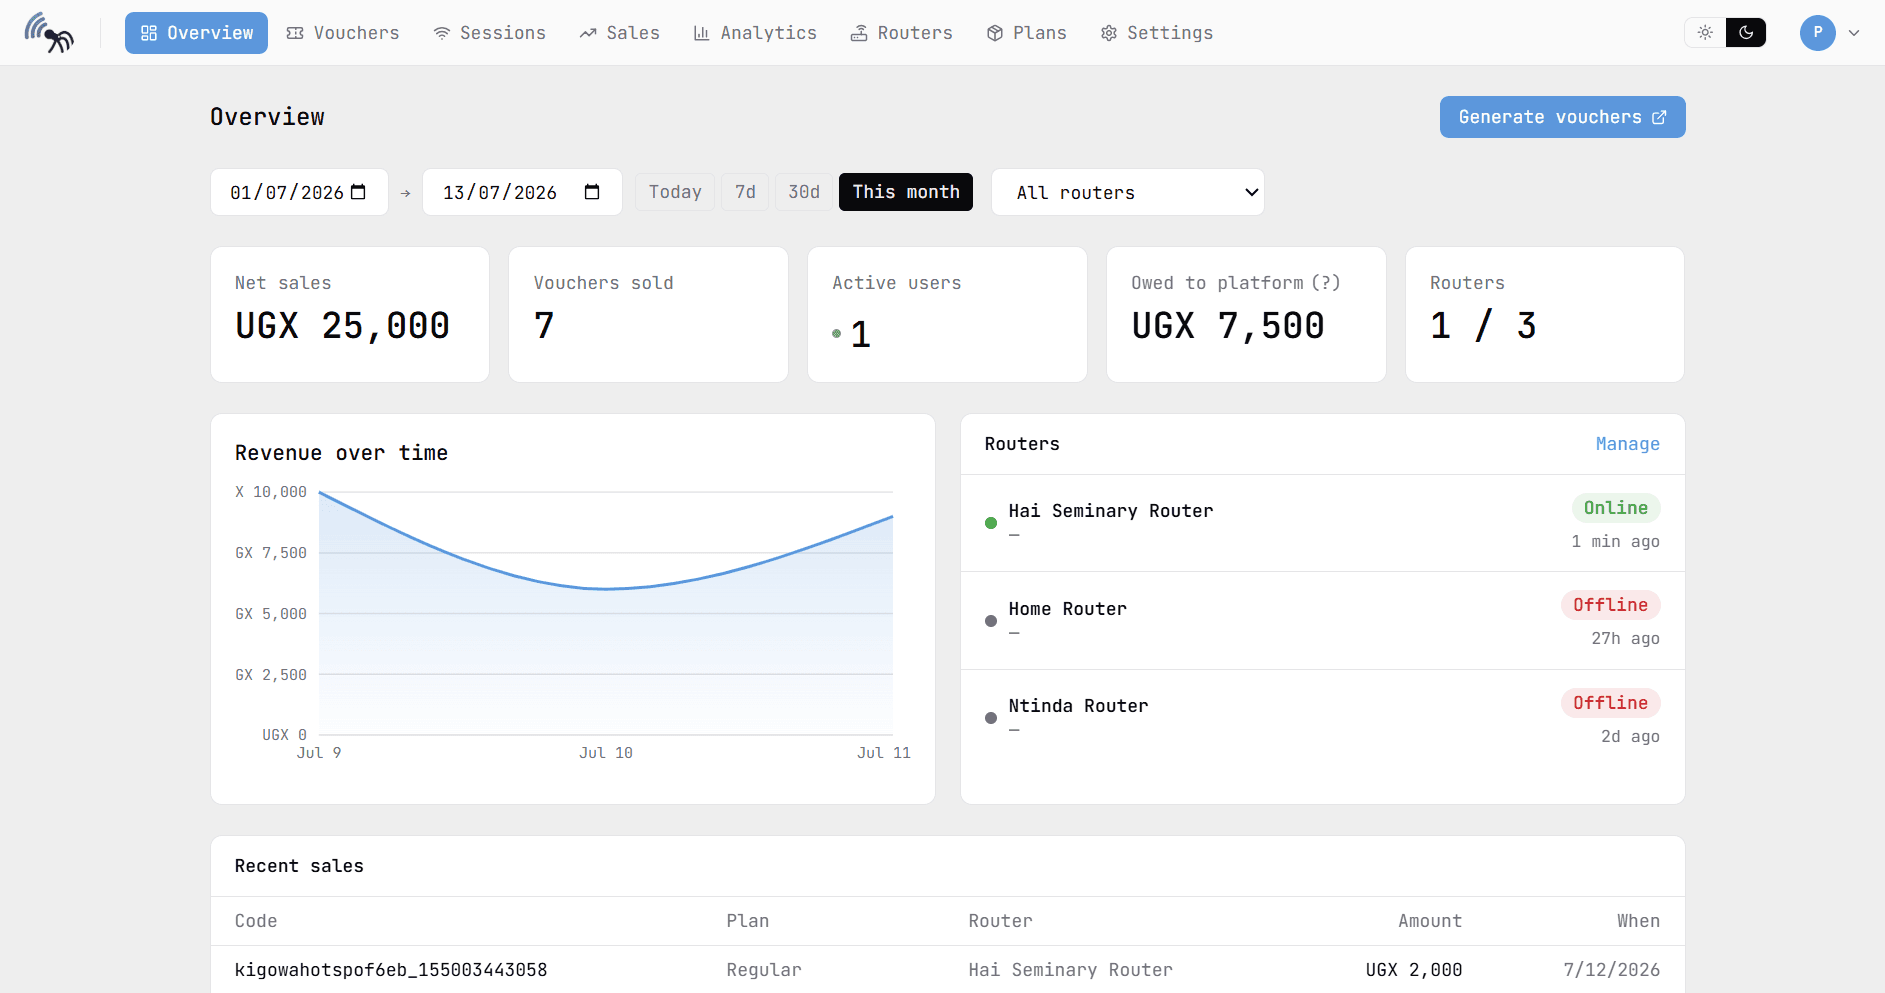Viewport: 1885px width, 993px height.
Task: Open the All routers dropdown
Action: click(x=1128, y=192)
